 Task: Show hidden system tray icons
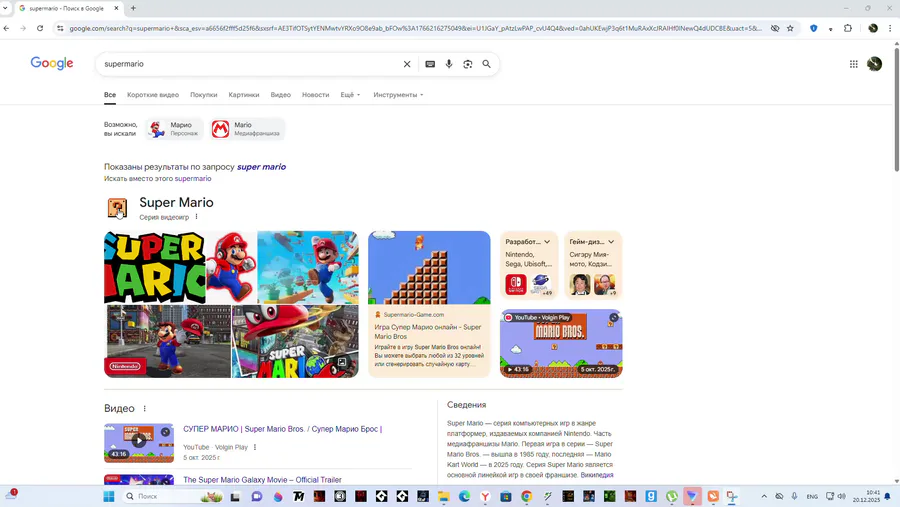coord(764,496)
